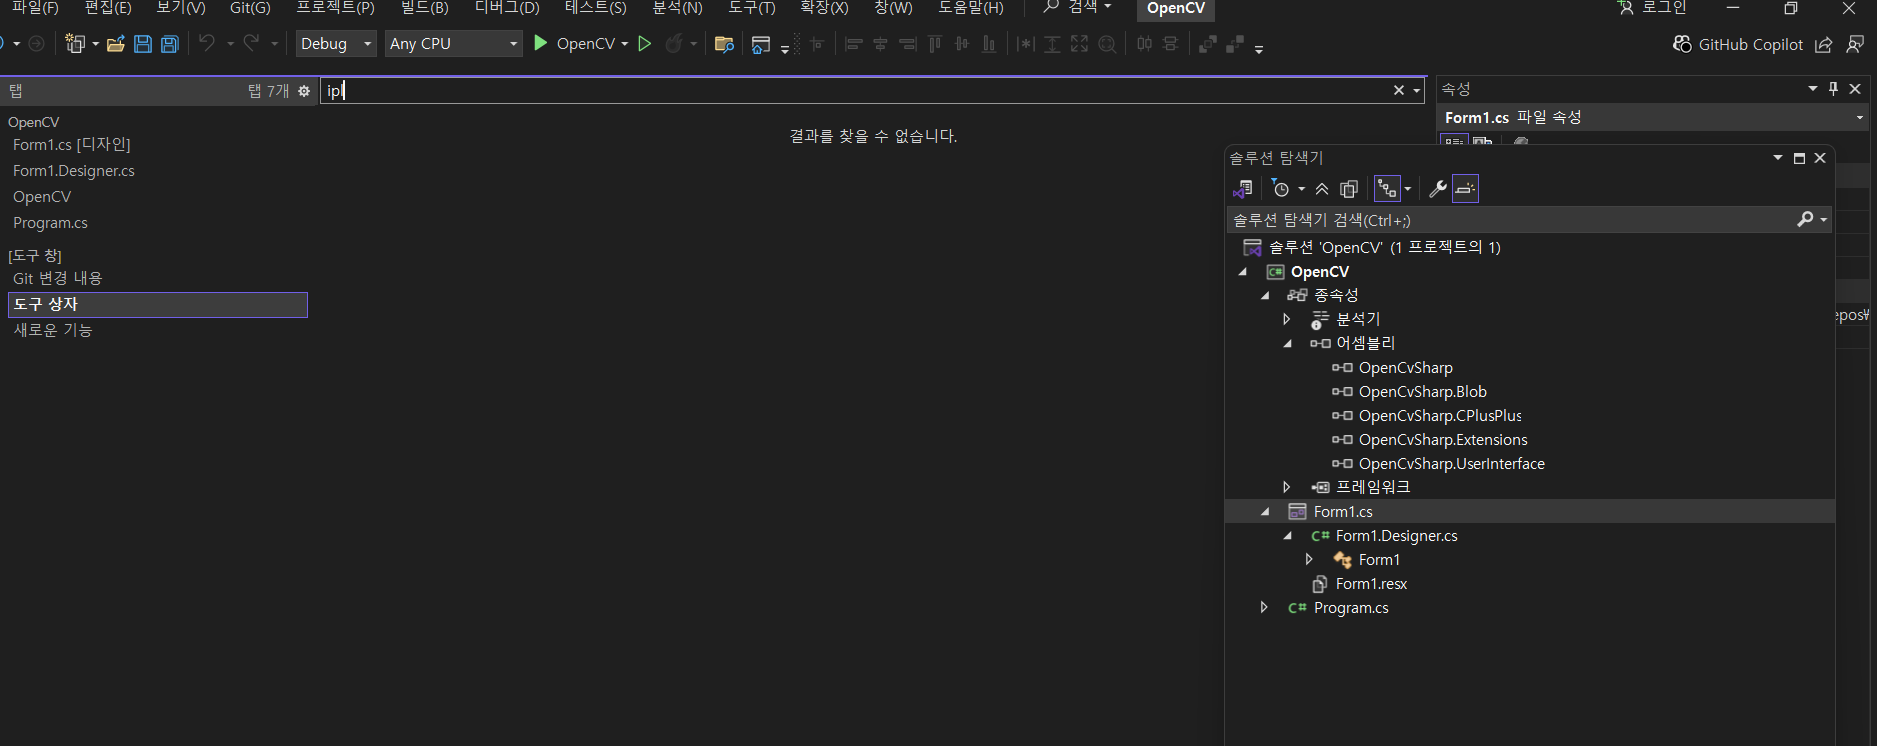Open the Any CPU platform dropdown

point(454,44)
